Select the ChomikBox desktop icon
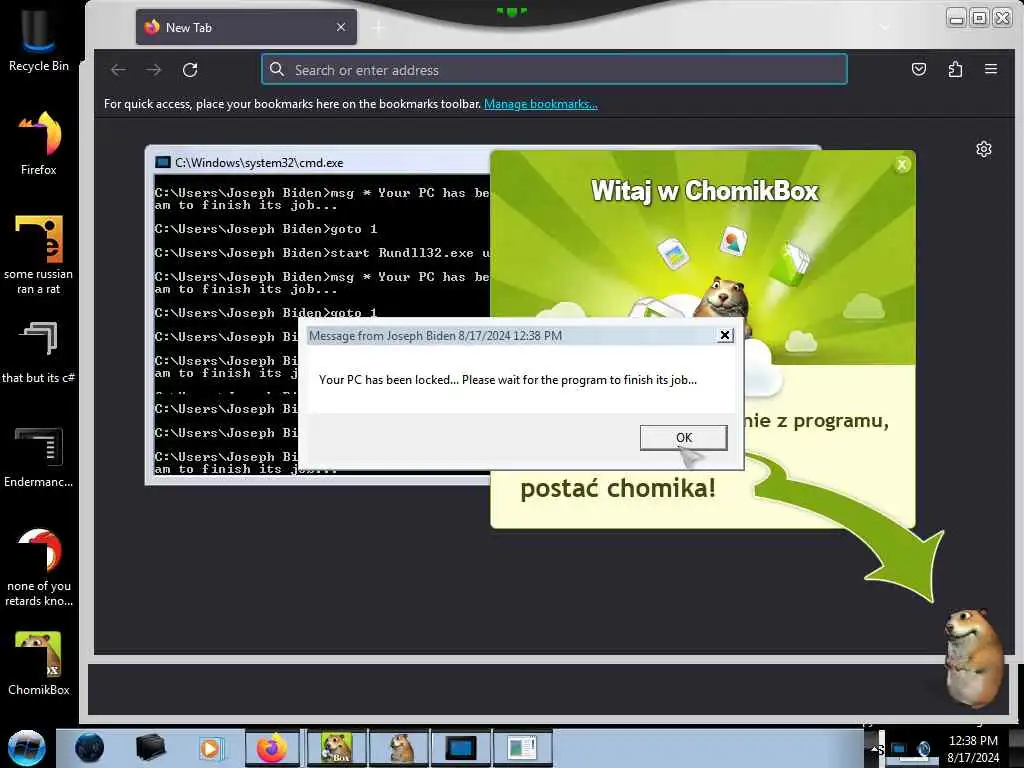Viewport: 1024px width, 768px height. (39, 664)
